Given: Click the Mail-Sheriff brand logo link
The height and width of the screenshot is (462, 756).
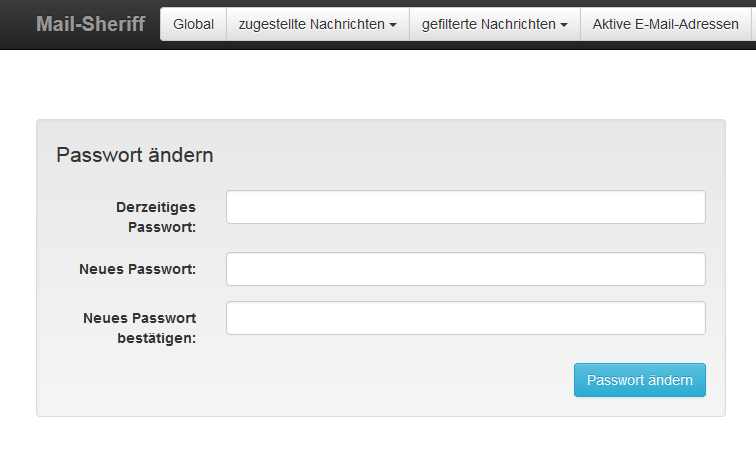Looking at the screenshot, I should coord(91,24).
